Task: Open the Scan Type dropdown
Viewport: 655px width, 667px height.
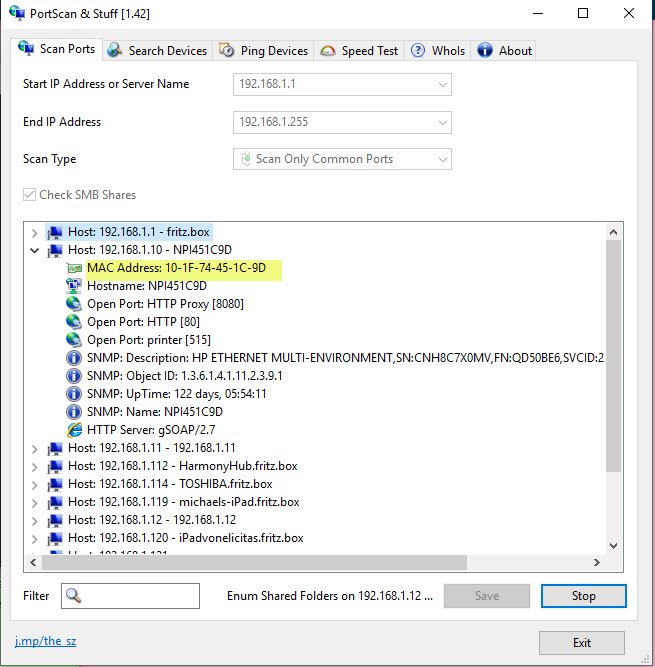Action: point(442,160)
